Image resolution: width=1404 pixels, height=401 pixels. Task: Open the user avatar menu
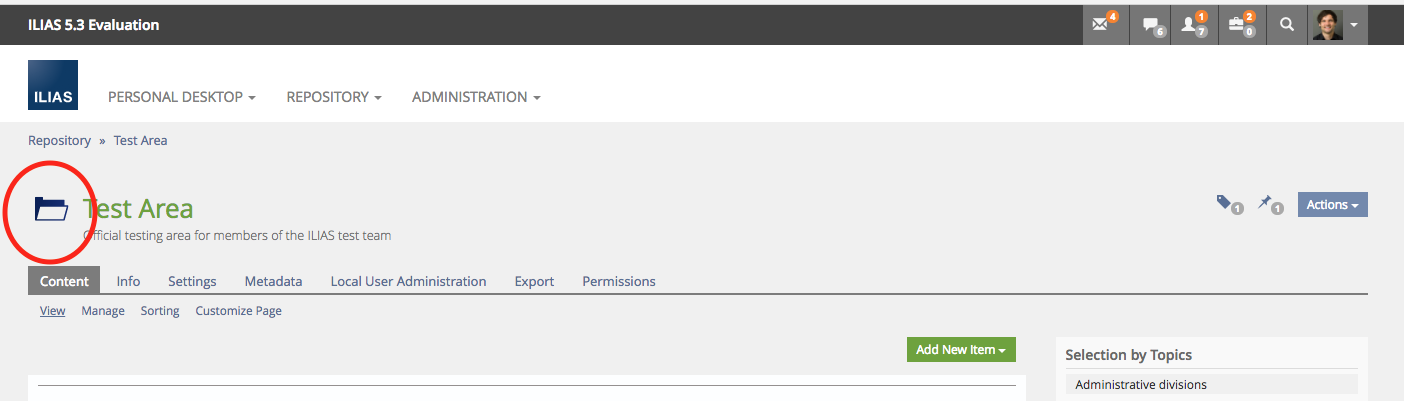1337,25
